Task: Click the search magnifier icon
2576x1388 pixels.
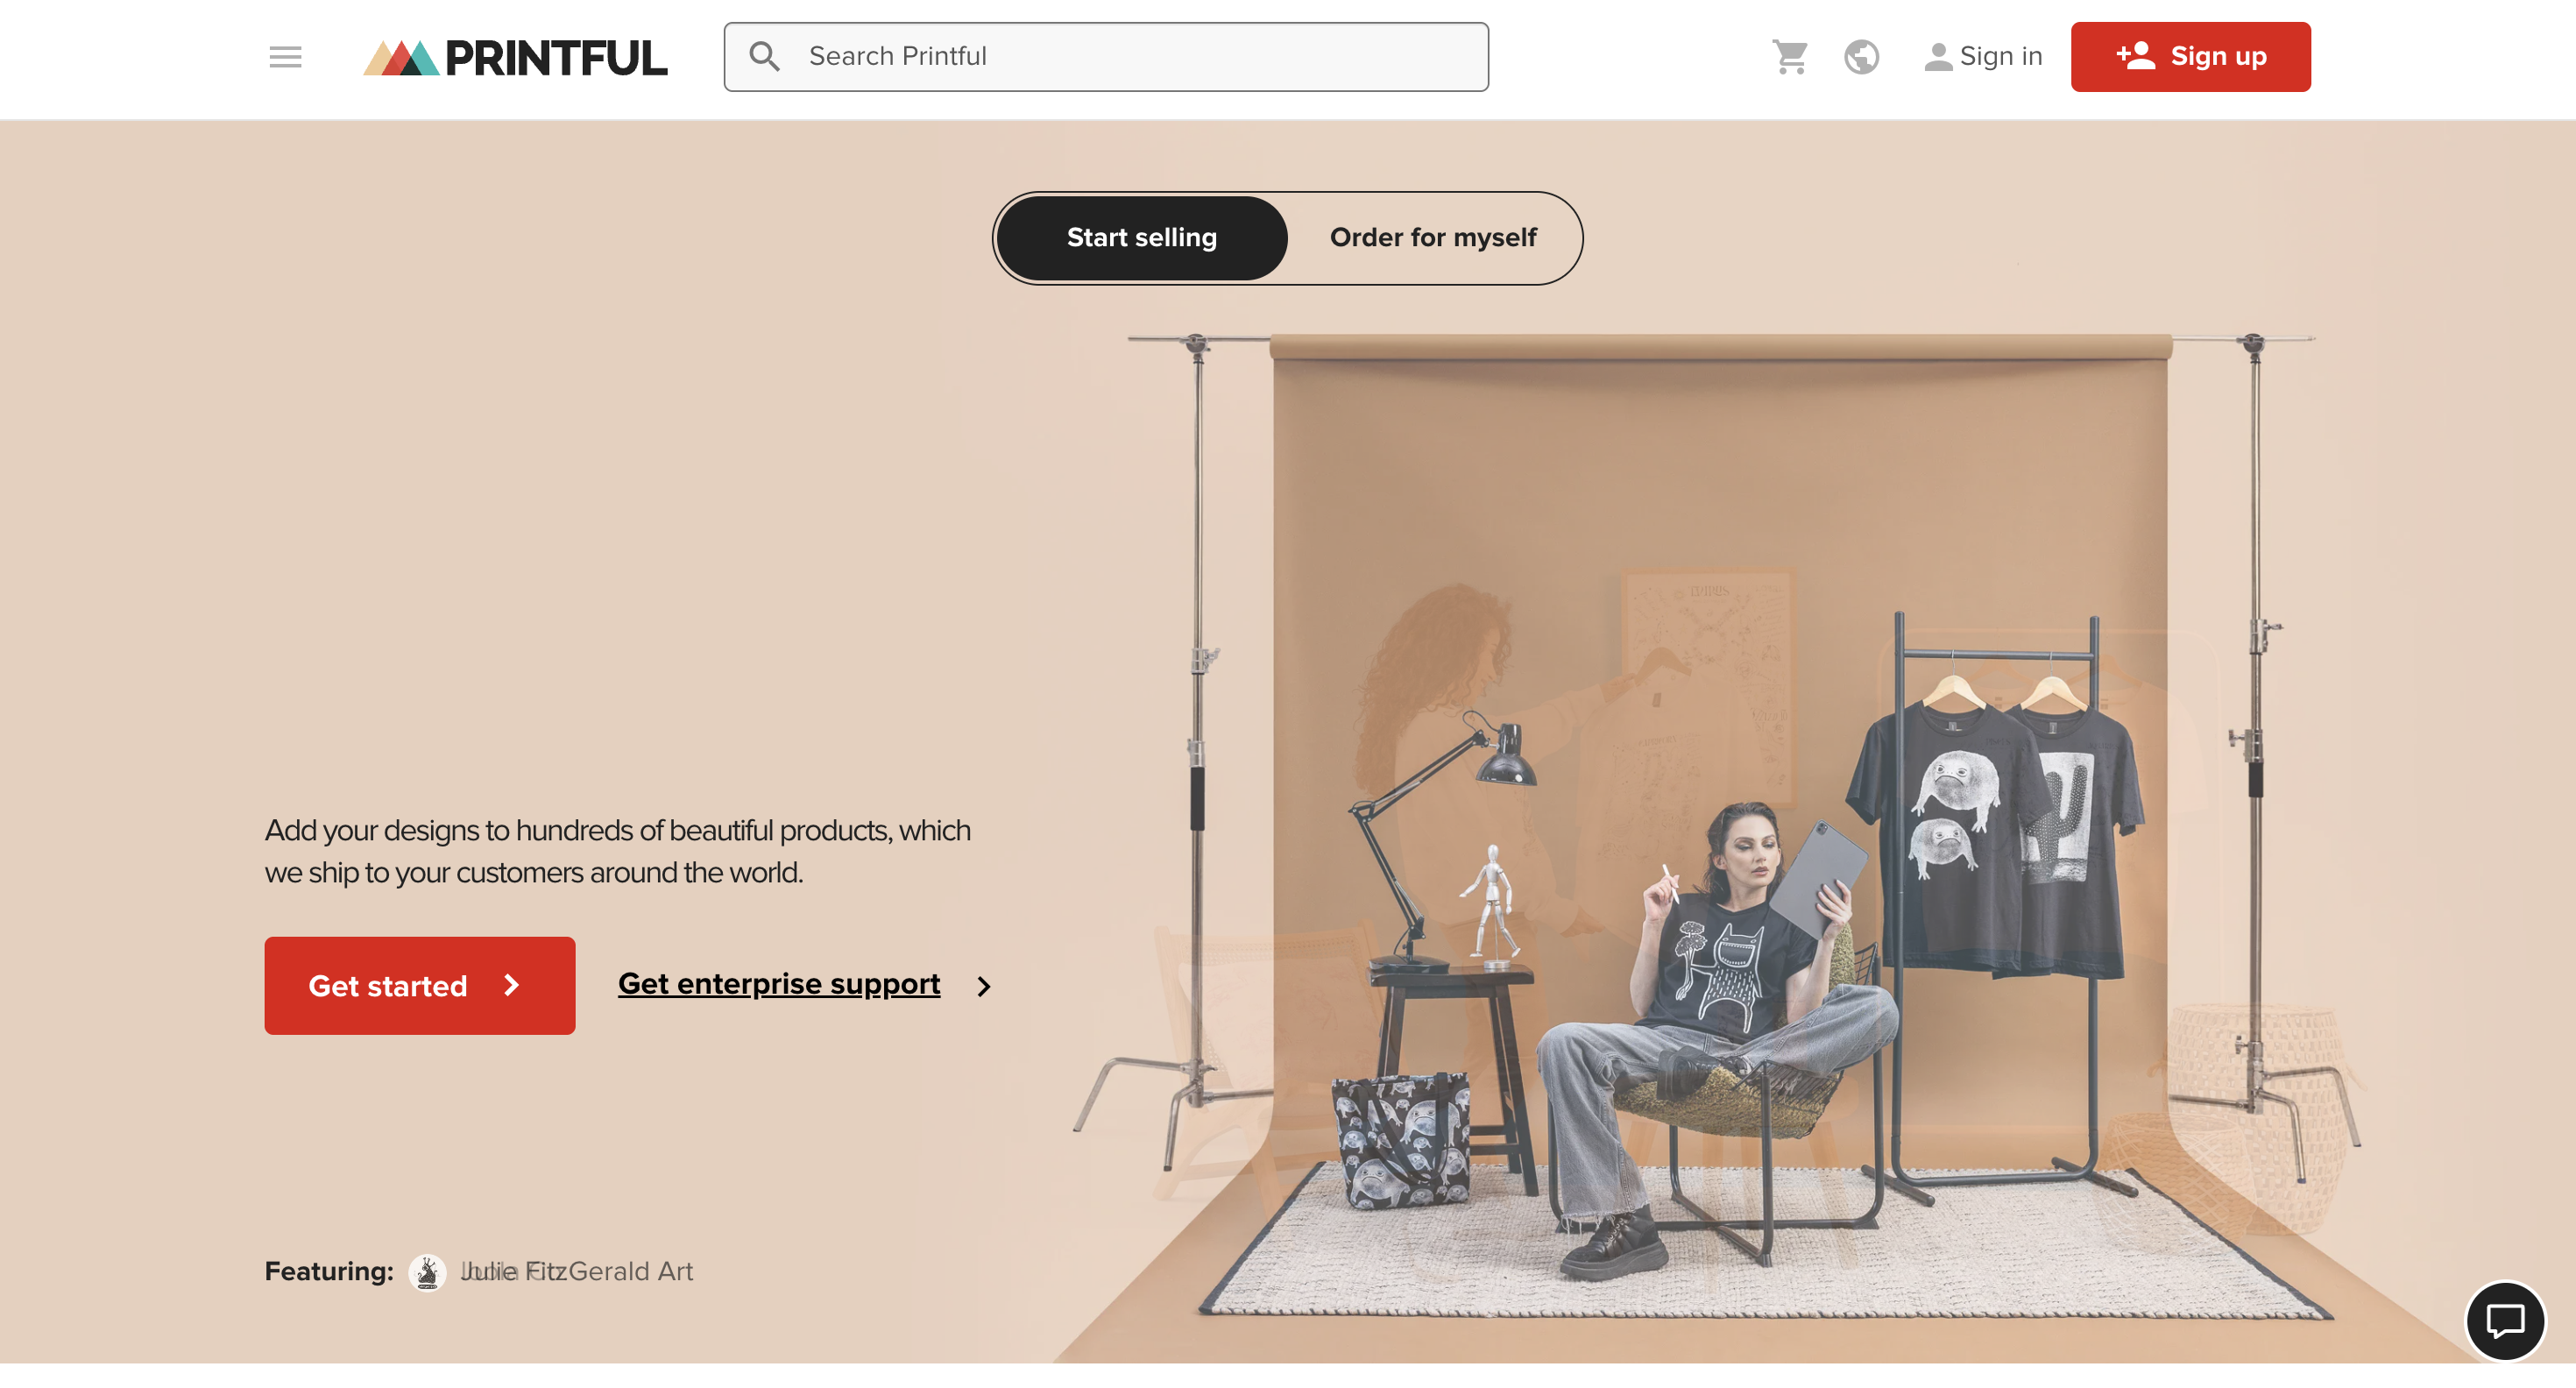Action: click(764, 57)
